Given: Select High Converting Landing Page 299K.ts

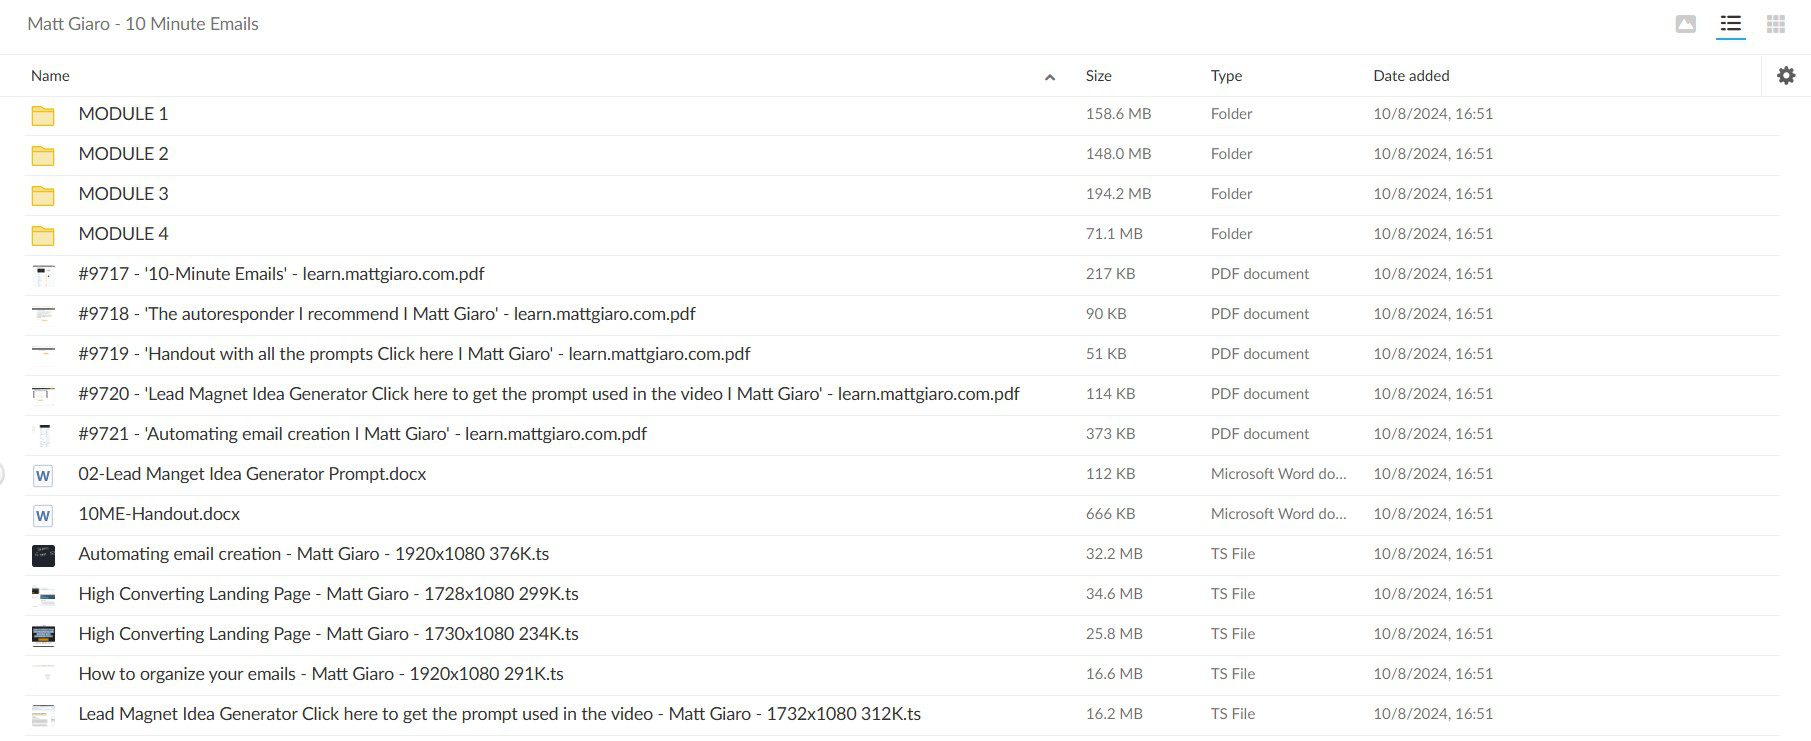Looking at the screenshot, I should 328,594.
